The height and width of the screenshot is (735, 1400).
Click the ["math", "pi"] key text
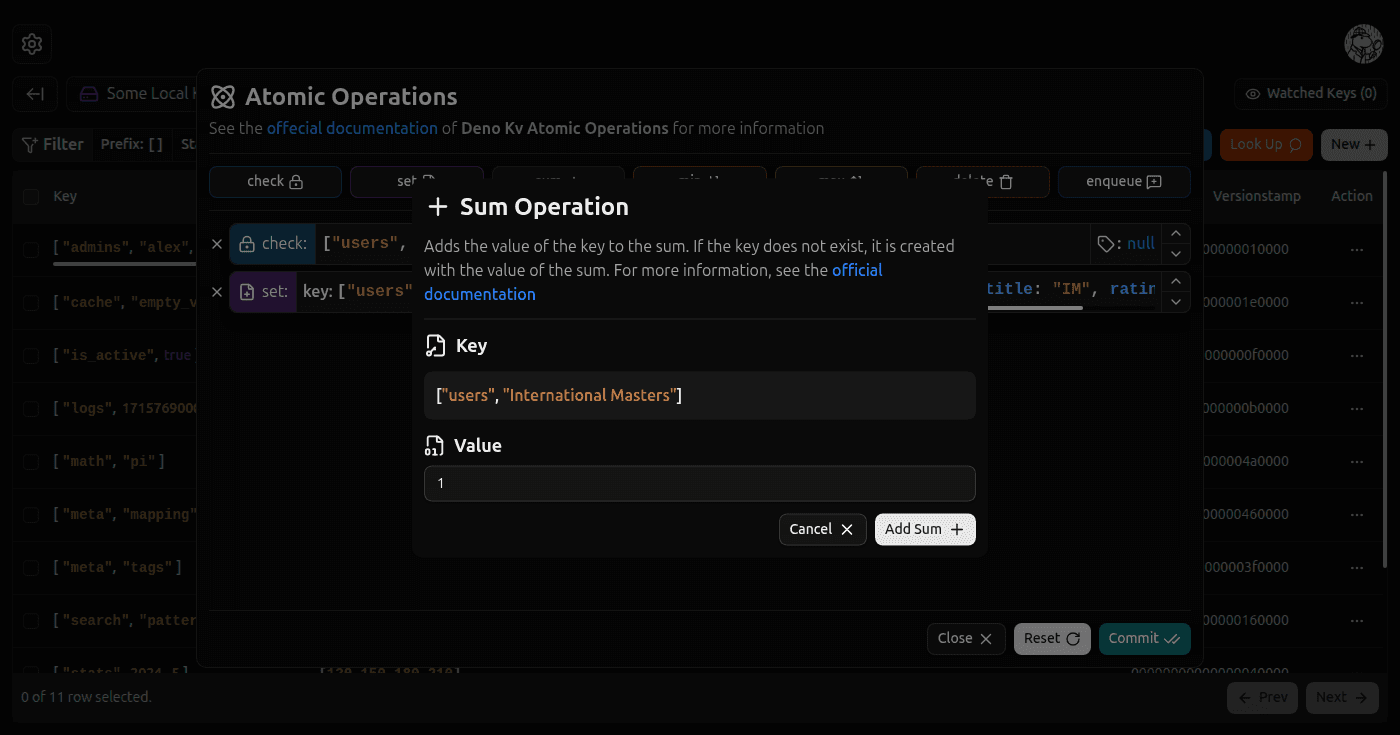(109, 461)
